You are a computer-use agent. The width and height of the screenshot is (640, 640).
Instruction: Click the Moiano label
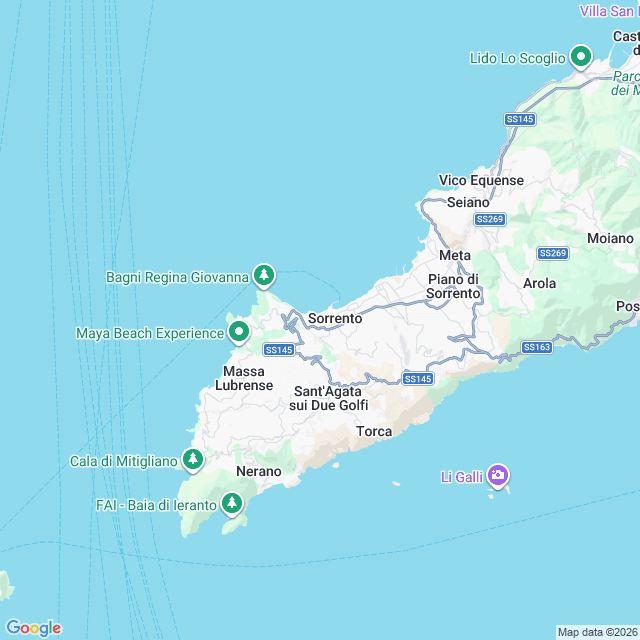[610, 238]
